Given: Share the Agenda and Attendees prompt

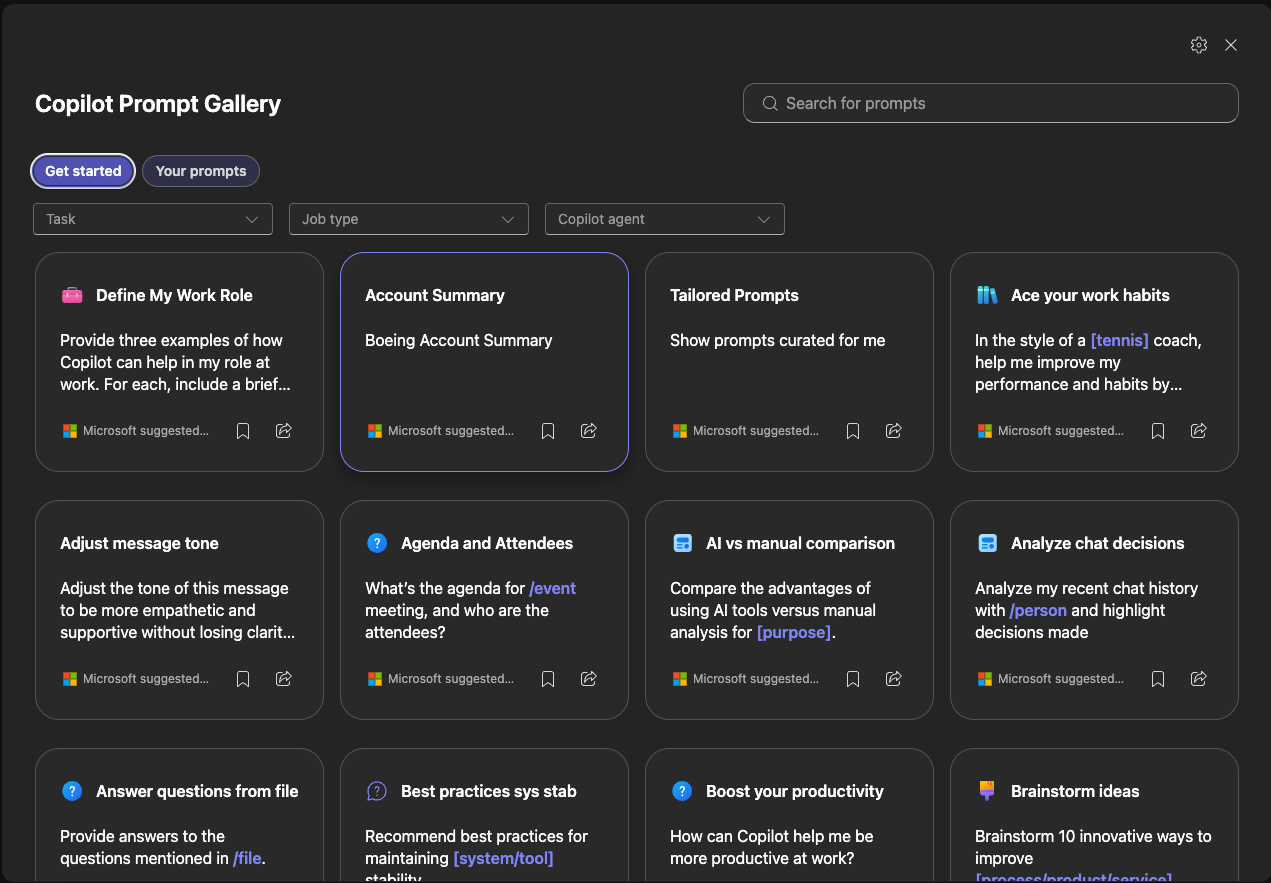Looking at the screenshot, I should (x=589, y=679).
